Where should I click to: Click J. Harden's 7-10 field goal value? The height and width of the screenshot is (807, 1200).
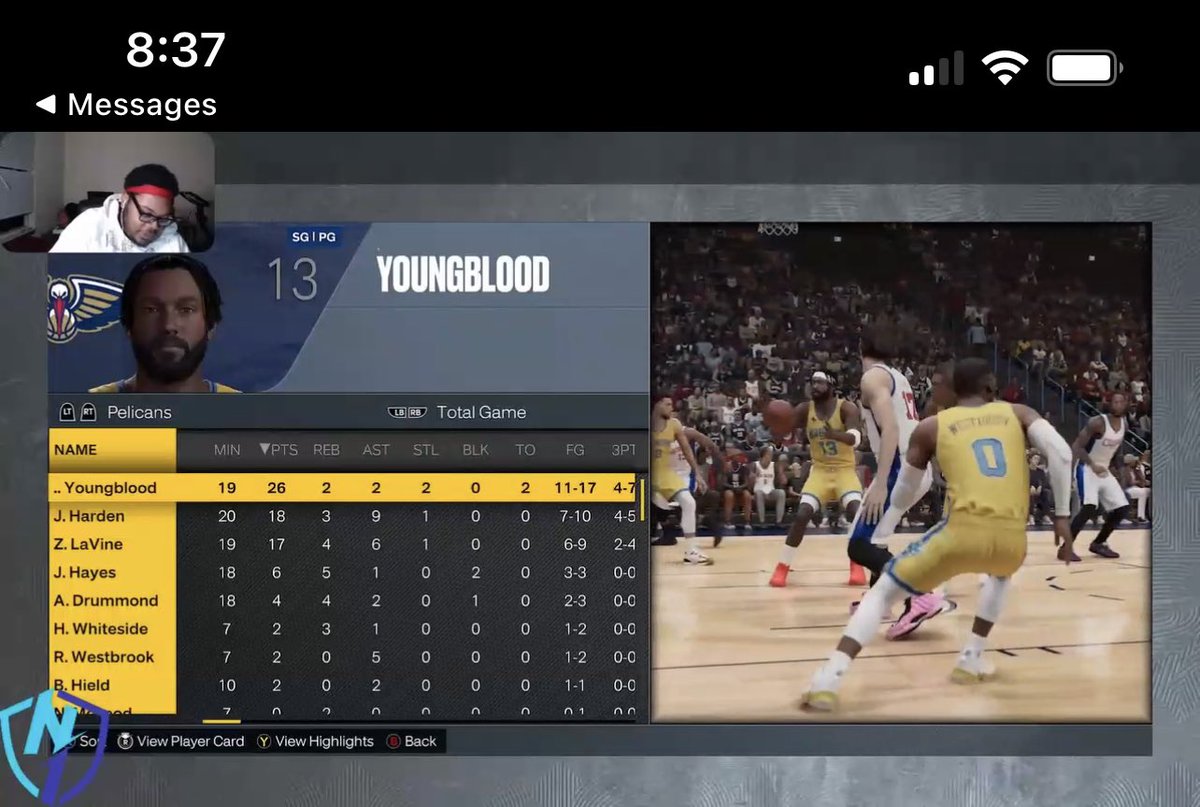pyautogui.click(x=575, y=516)
